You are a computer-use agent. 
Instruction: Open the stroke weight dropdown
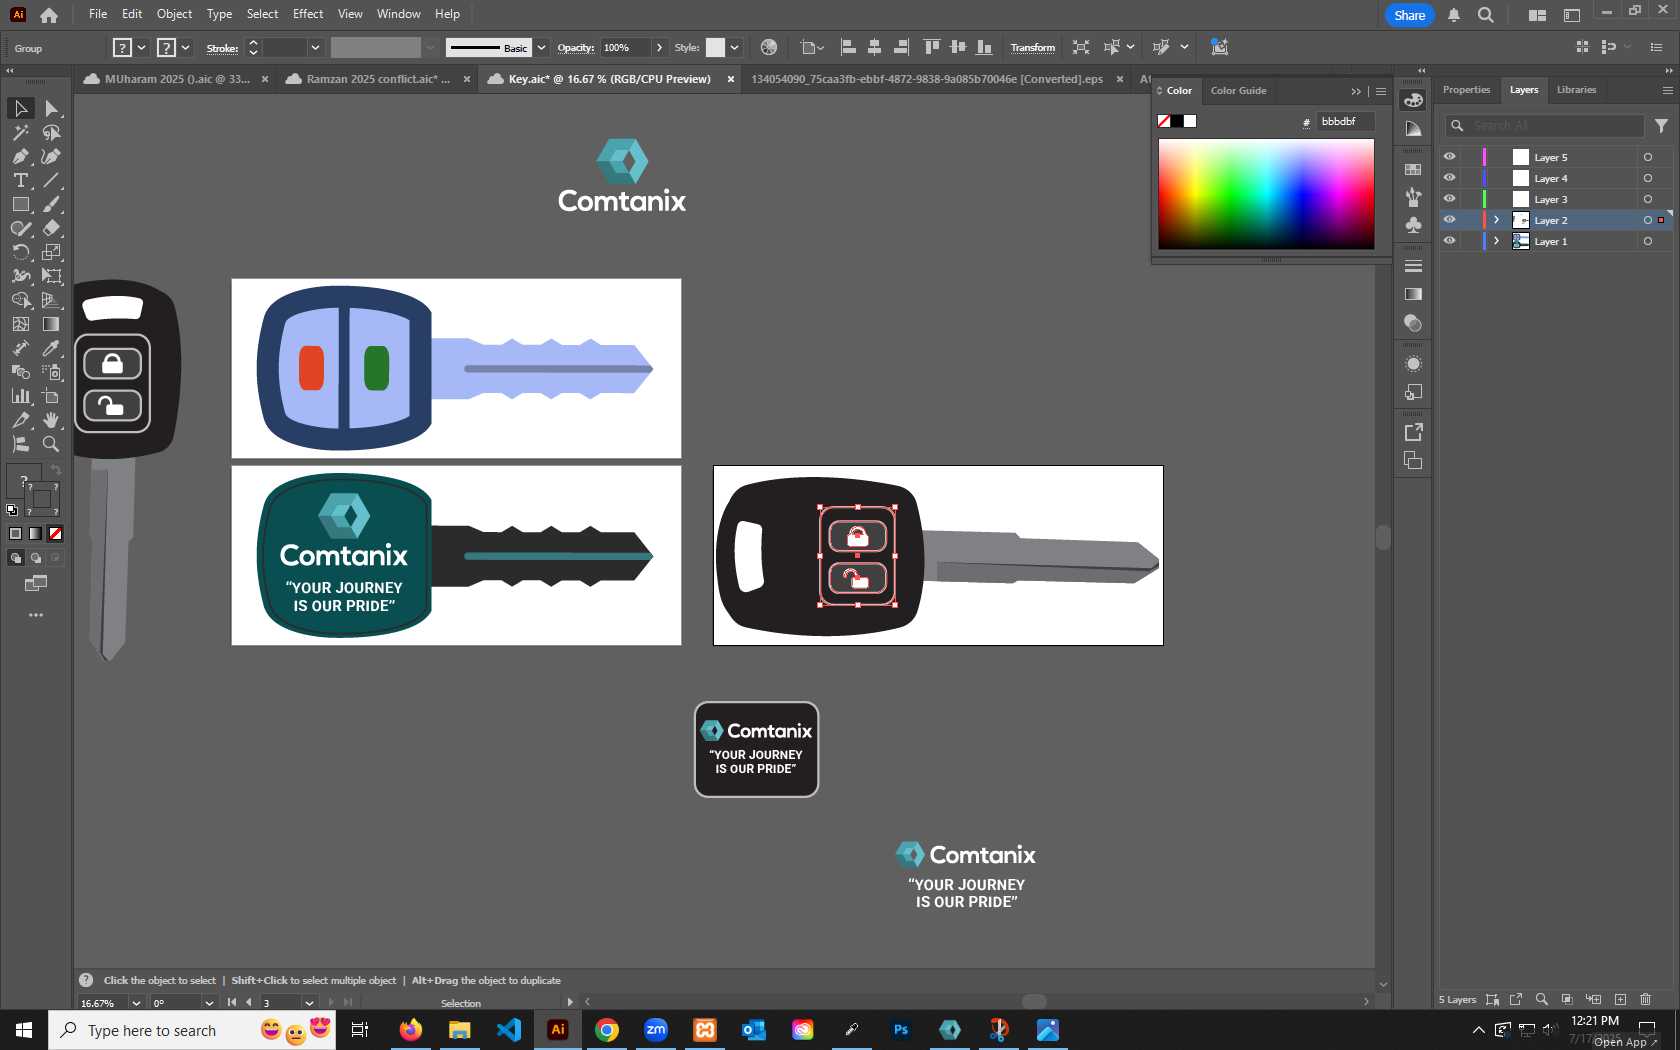(x=315, y=47)
